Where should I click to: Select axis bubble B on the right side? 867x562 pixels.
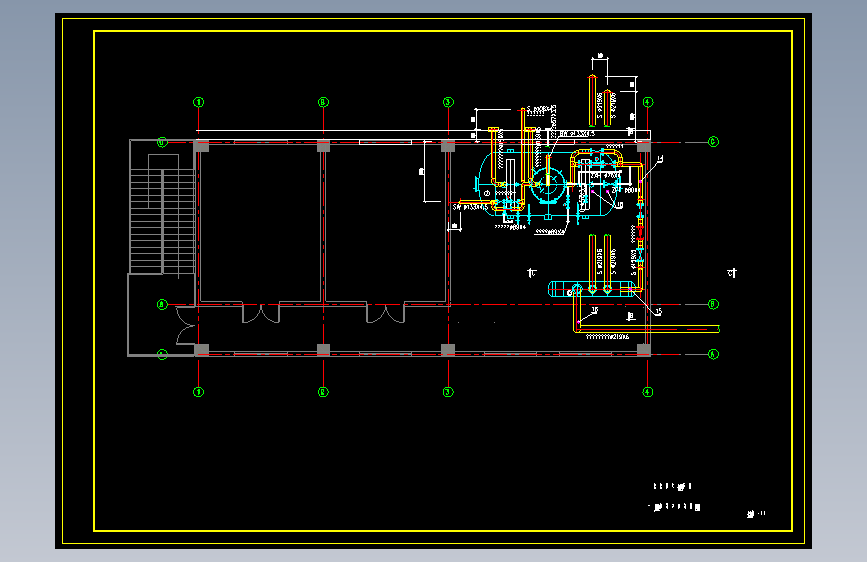coord(713,304)
